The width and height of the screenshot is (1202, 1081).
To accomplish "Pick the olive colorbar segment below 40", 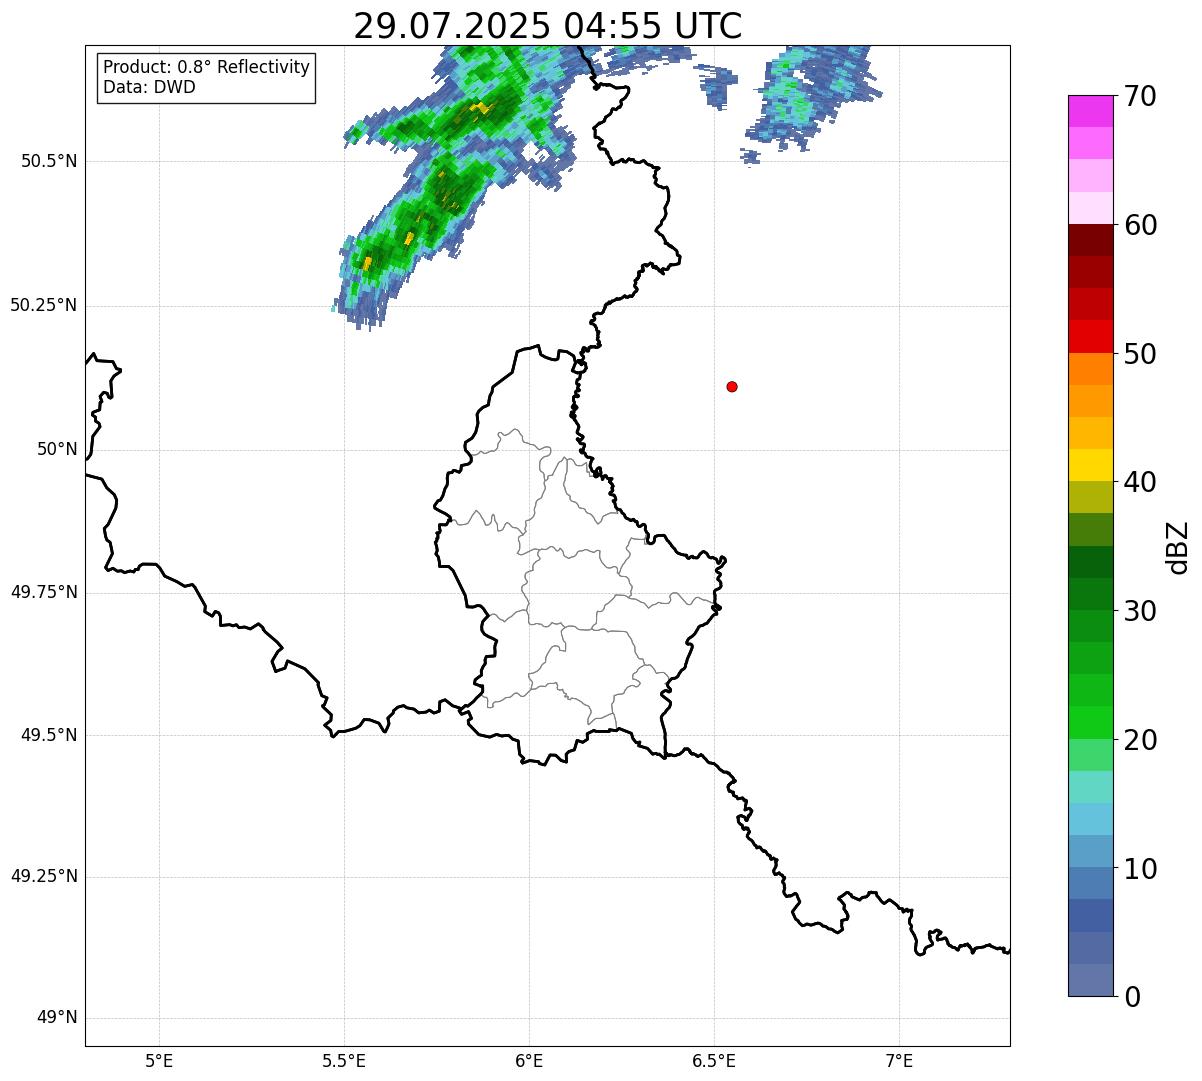I will click(1090, 497).
